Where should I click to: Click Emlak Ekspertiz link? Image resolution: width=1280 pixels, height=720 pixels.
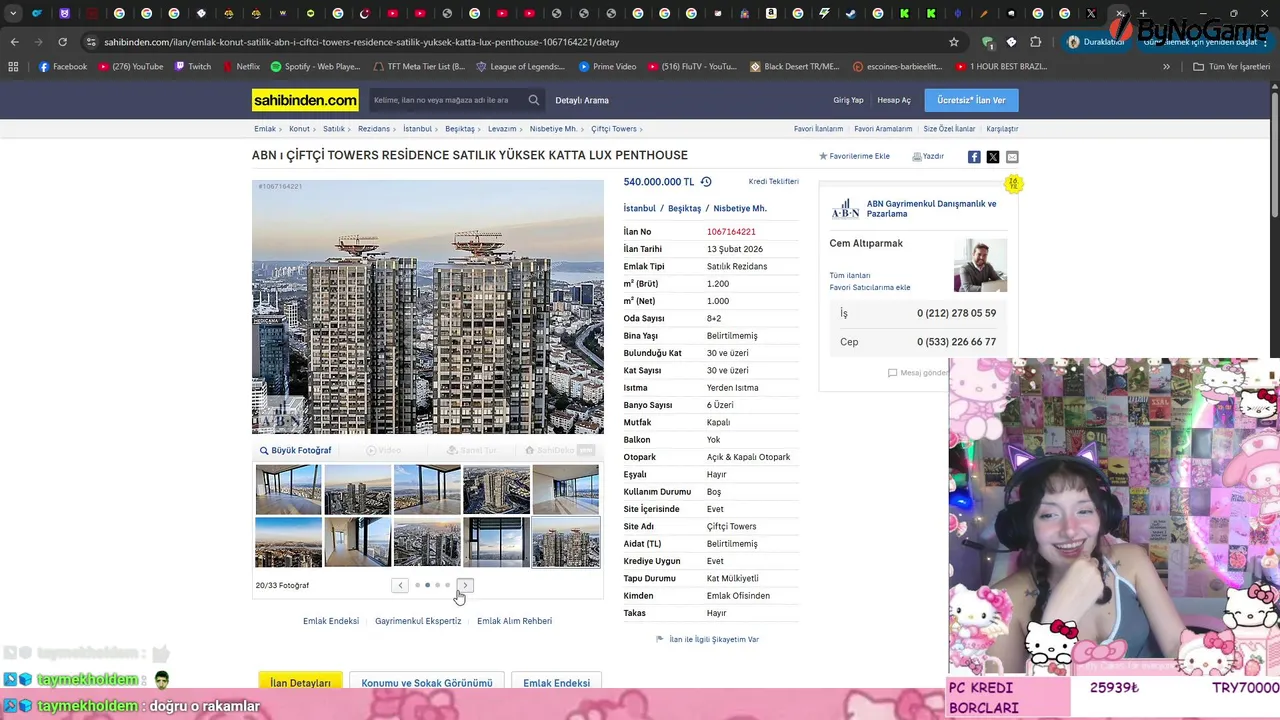pos(418,621)
